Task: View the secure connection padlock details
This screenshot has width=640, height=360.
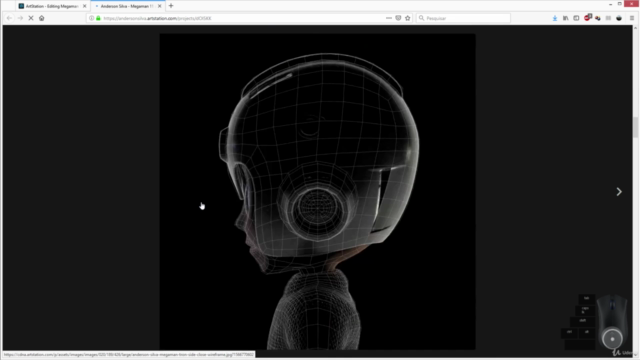Action: (x=98, y=18)
